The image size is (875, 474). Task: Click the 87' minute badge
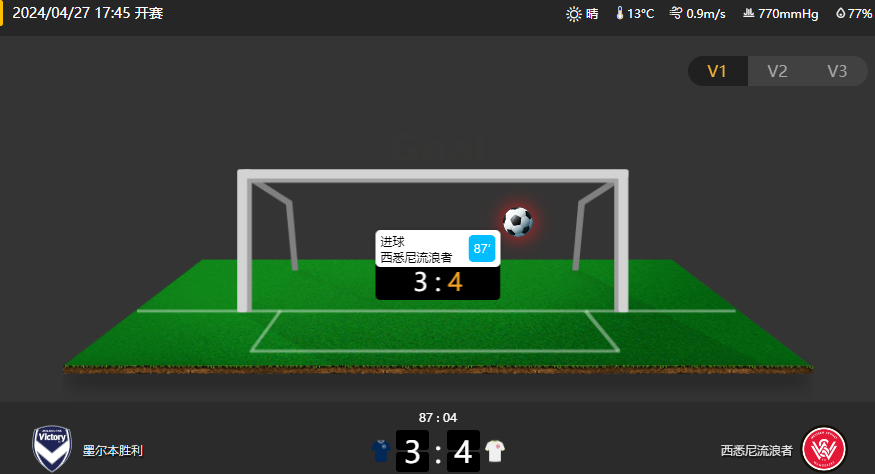click(482, 248)
